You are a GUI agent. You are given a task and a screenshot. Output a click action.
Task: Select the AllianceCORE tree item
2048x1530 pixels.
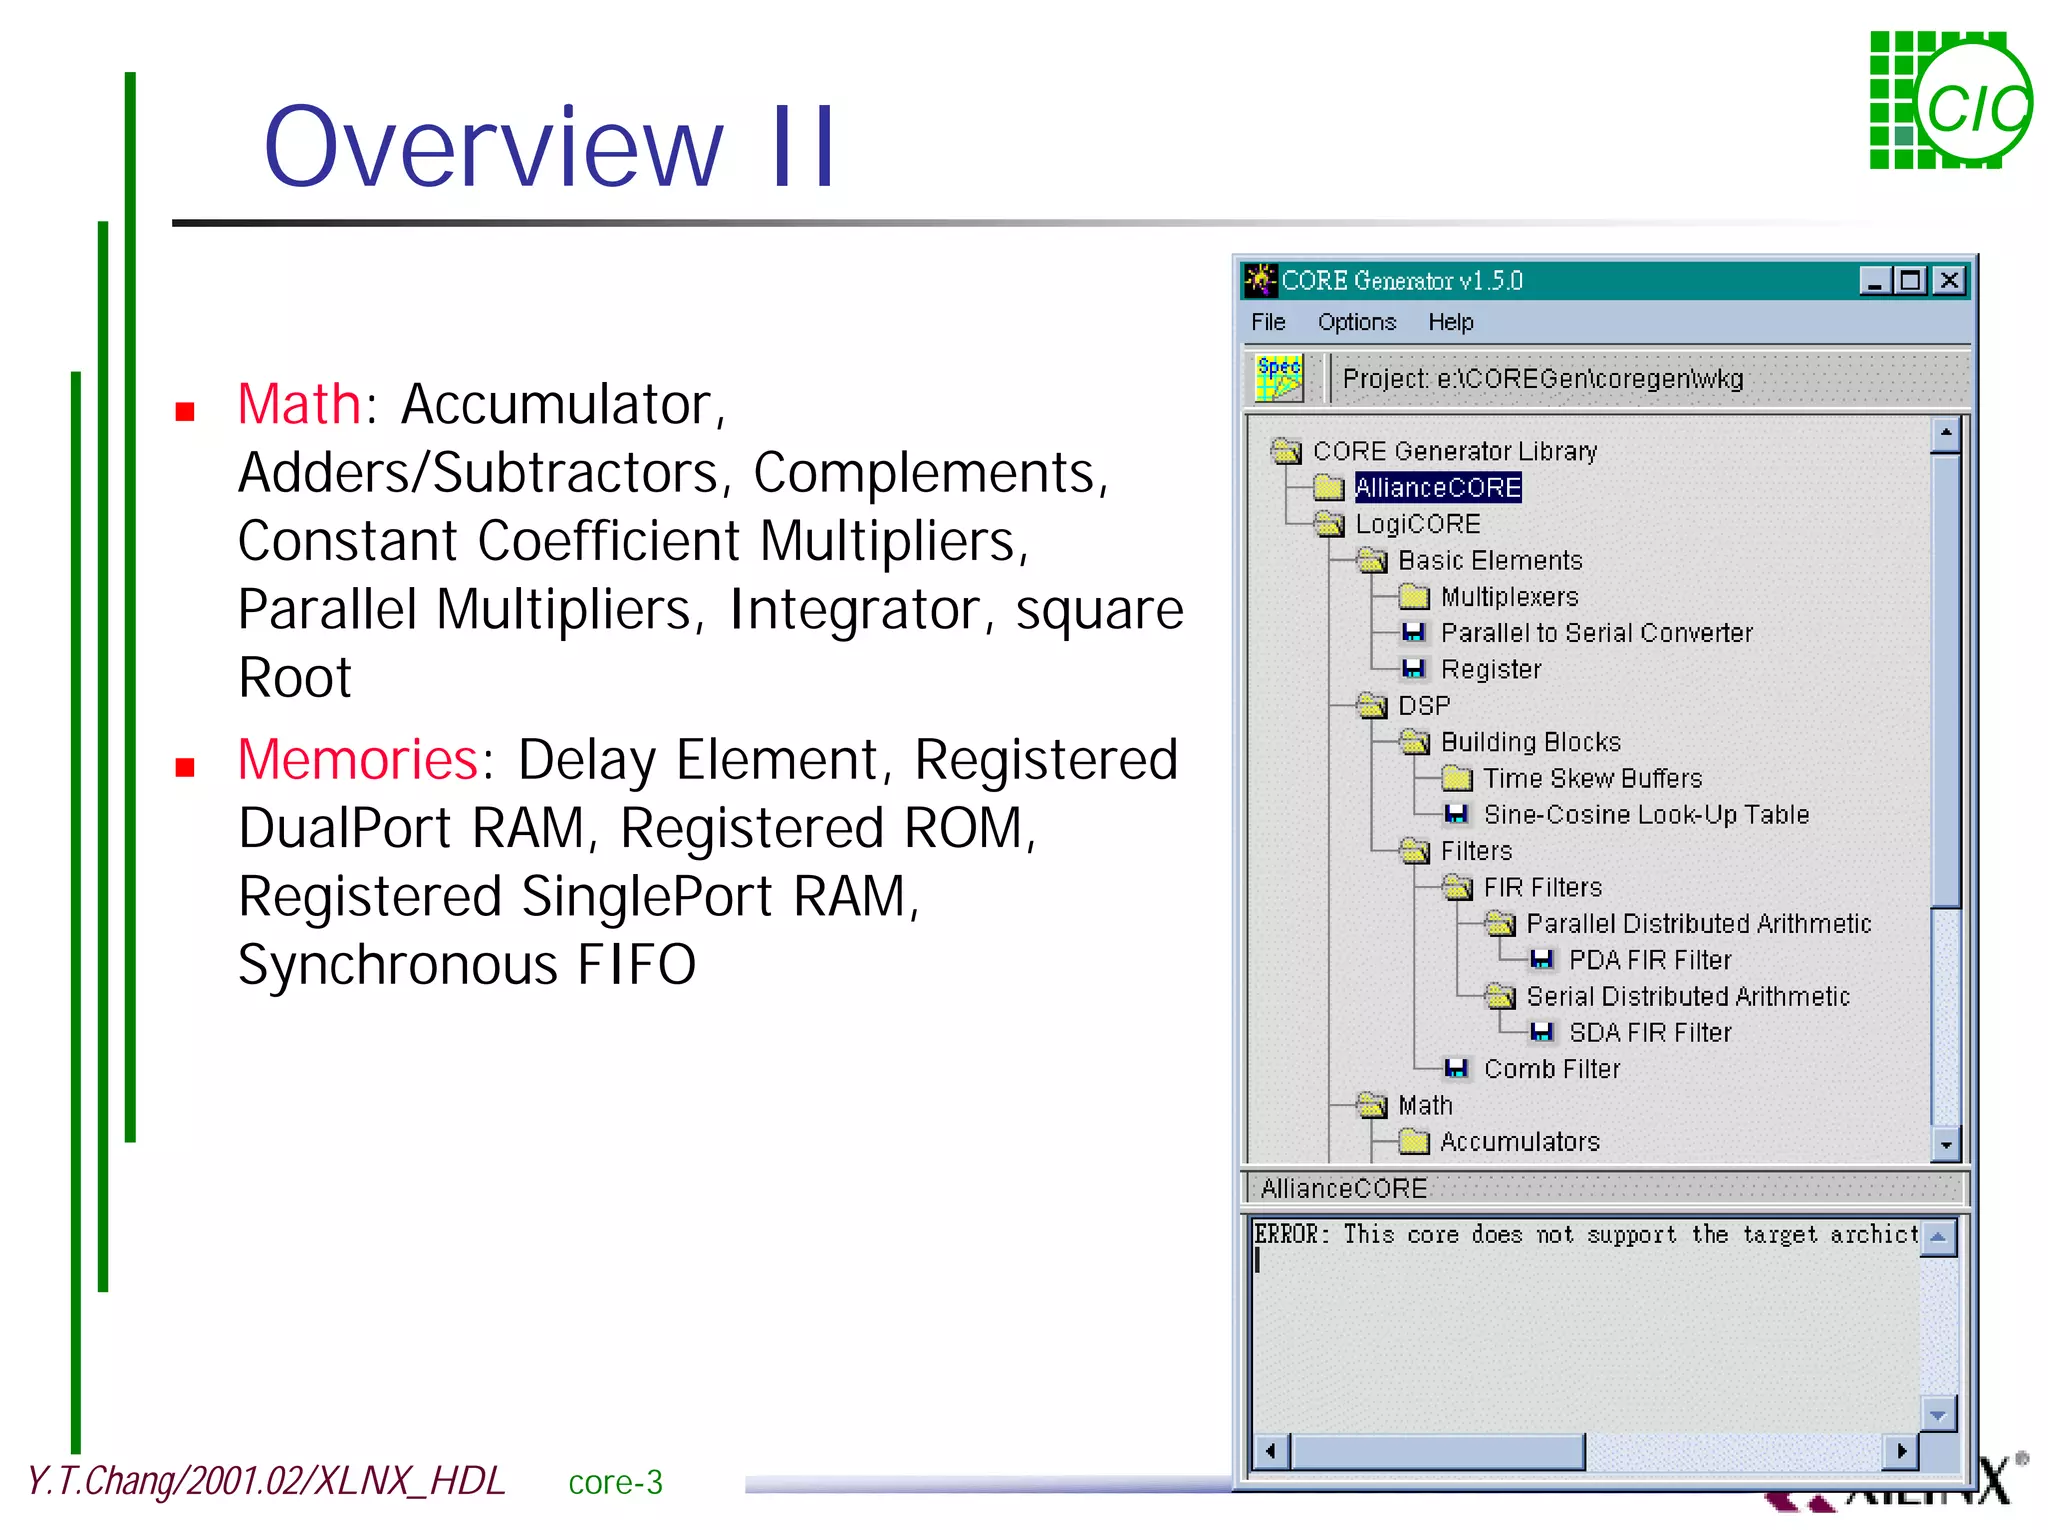point(1437,487)
